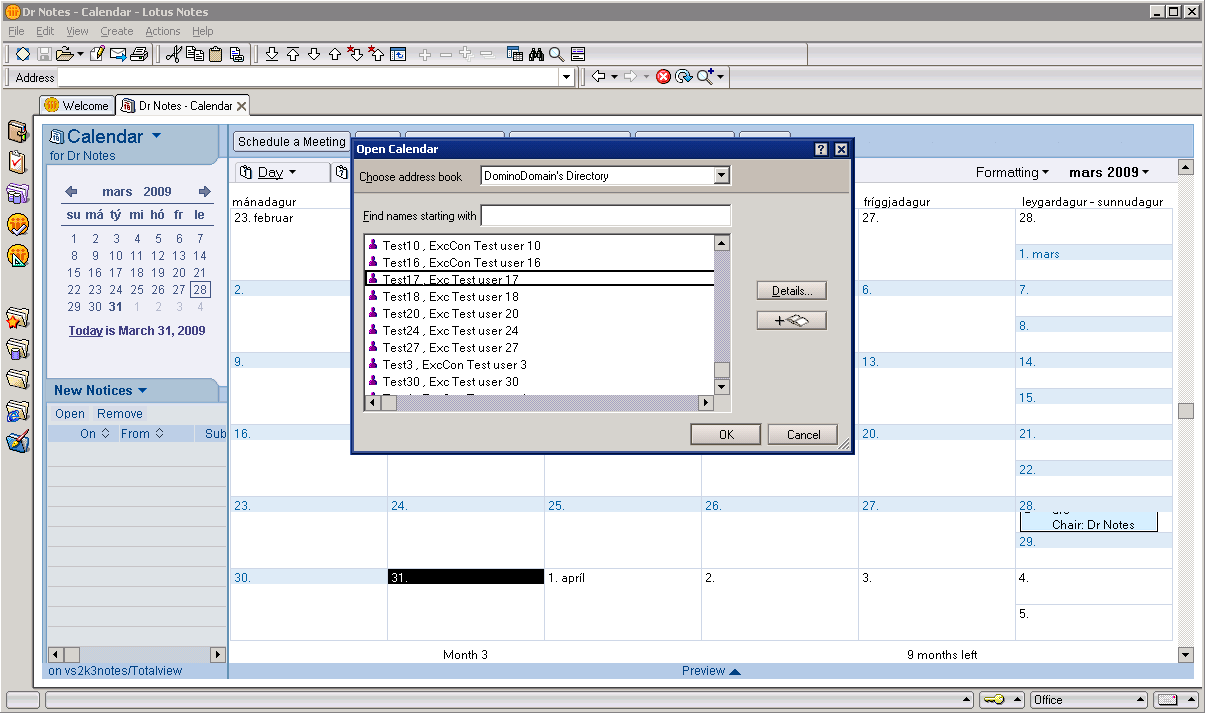Click Remove in the New Notices panel
The height and width of the screenshot is (713, 1205).
120,414
